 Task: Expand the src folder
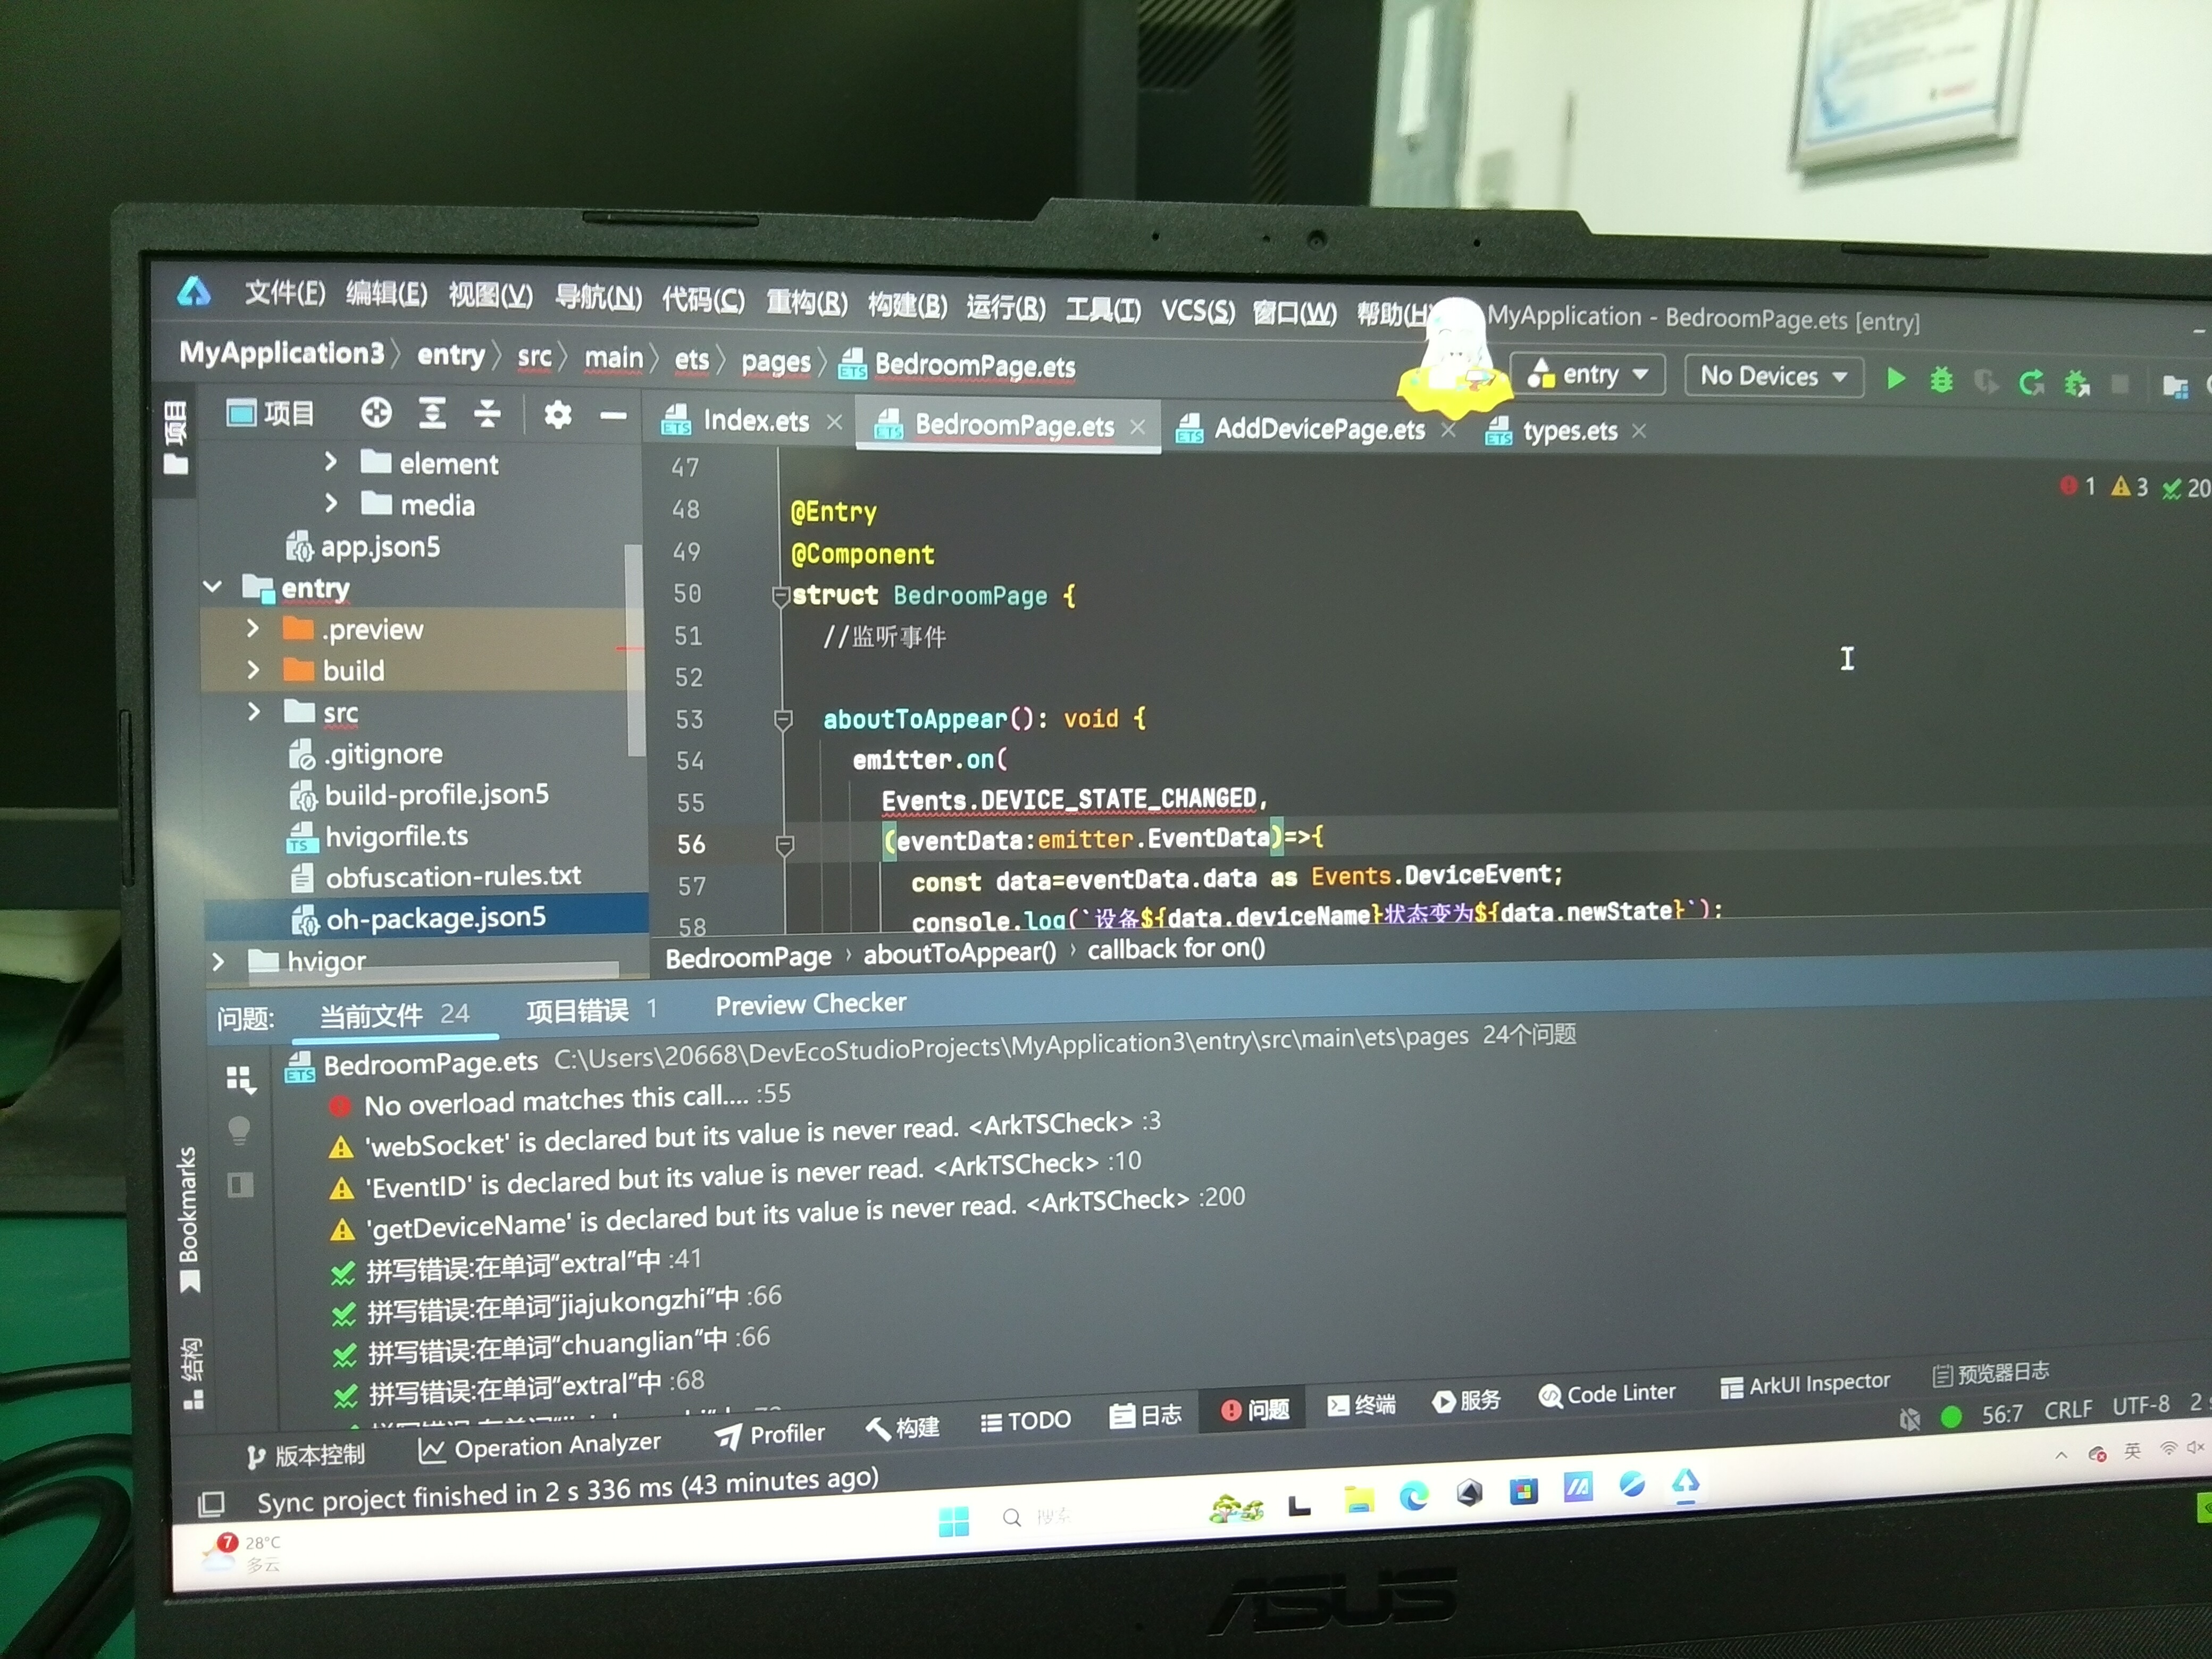click(253, 711)
